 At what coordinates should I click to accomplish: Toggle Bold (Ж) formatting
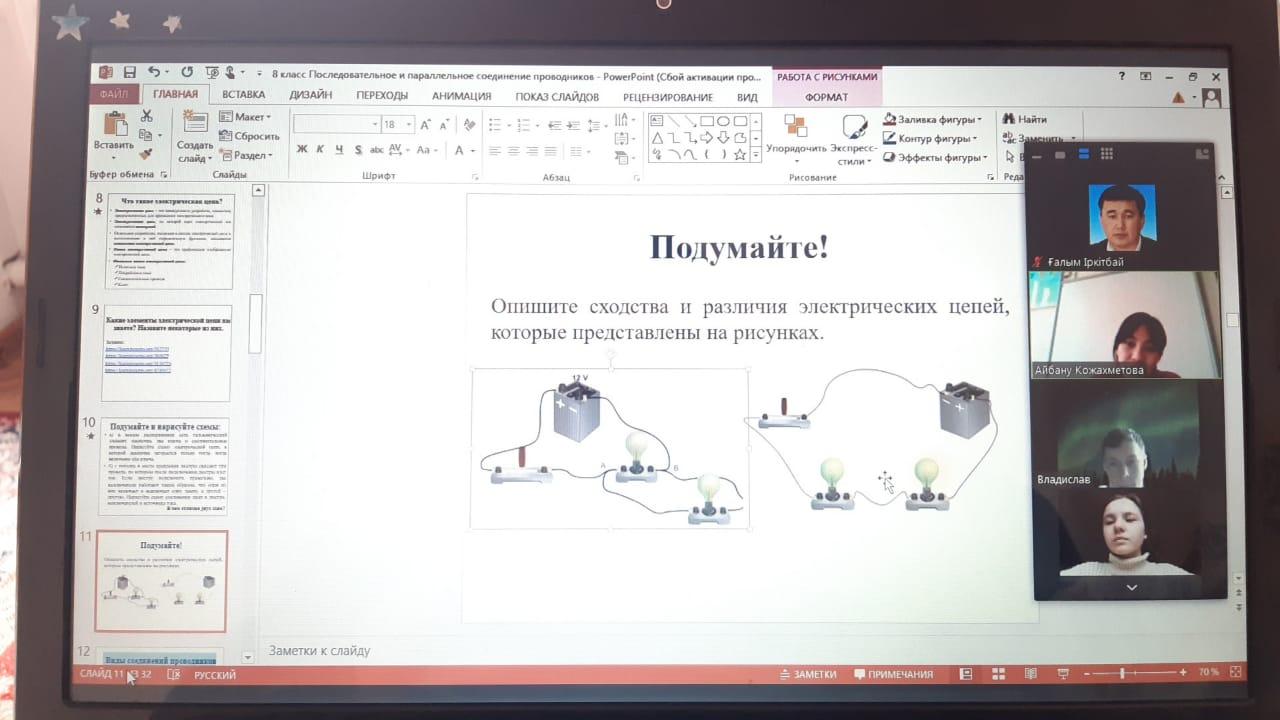pyautogui.click(x=302, y=150)
